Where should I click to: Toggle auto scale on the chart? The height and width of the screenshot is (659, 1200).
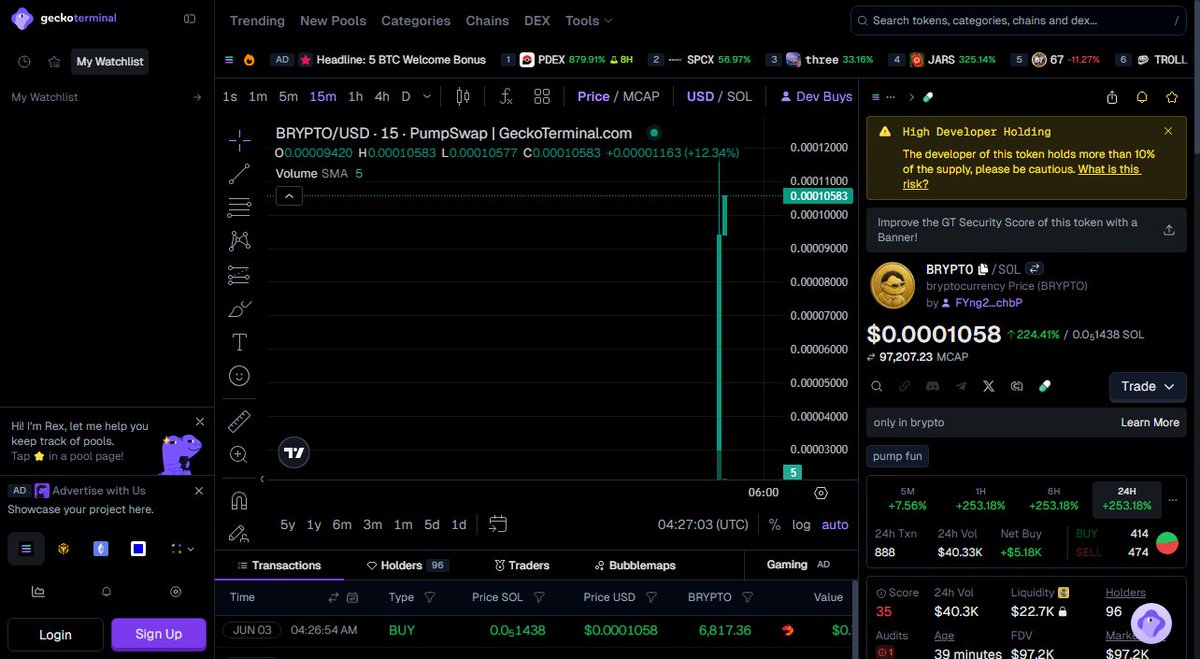tap(835, 525)
